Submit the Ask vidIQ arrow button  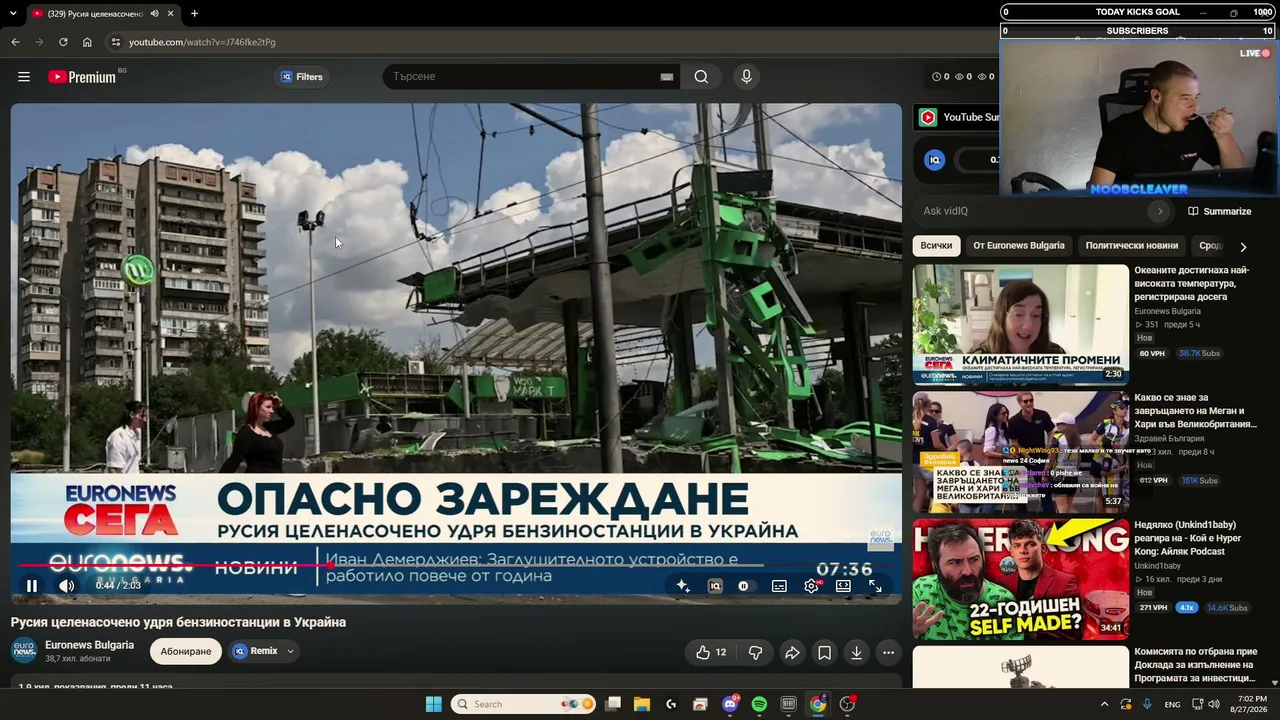1160,211
